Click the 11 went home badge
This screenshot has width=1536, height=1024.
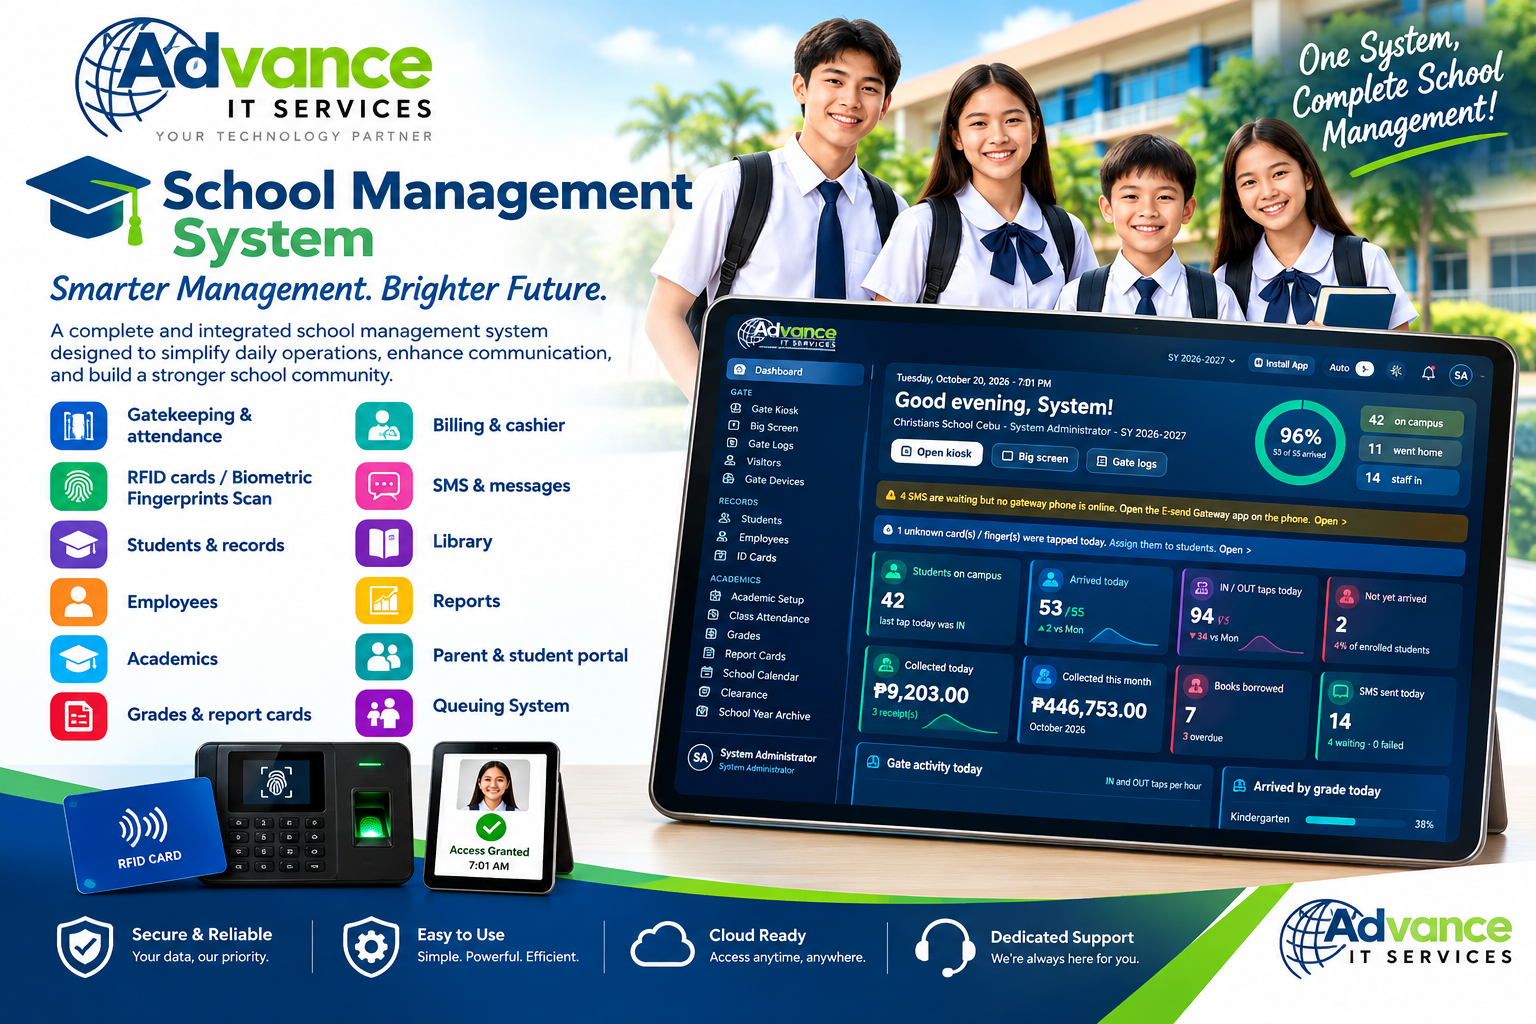tap(1408, 451)
